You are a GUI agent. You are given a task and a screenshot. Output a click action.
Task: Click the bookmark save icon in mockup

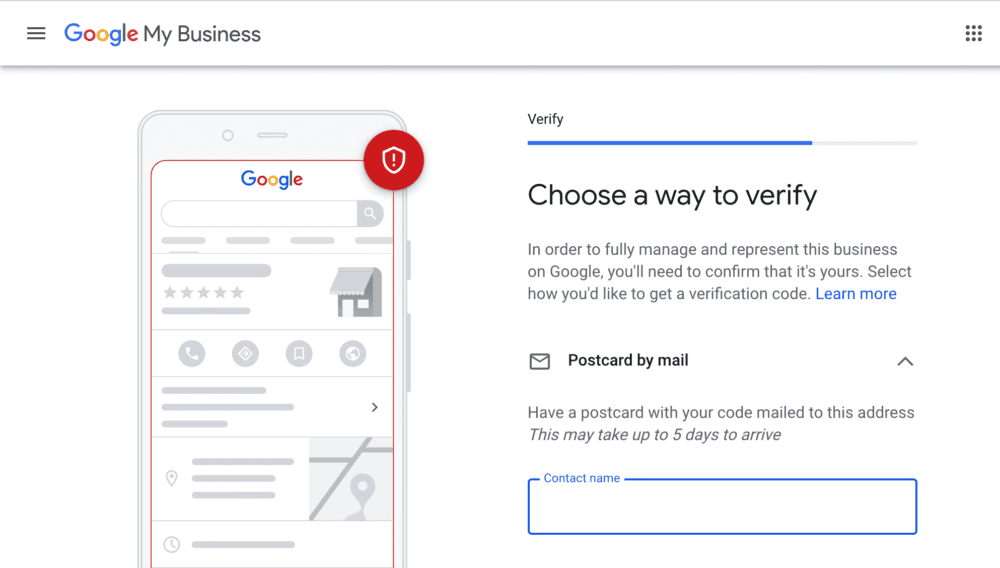click(298, 353)
